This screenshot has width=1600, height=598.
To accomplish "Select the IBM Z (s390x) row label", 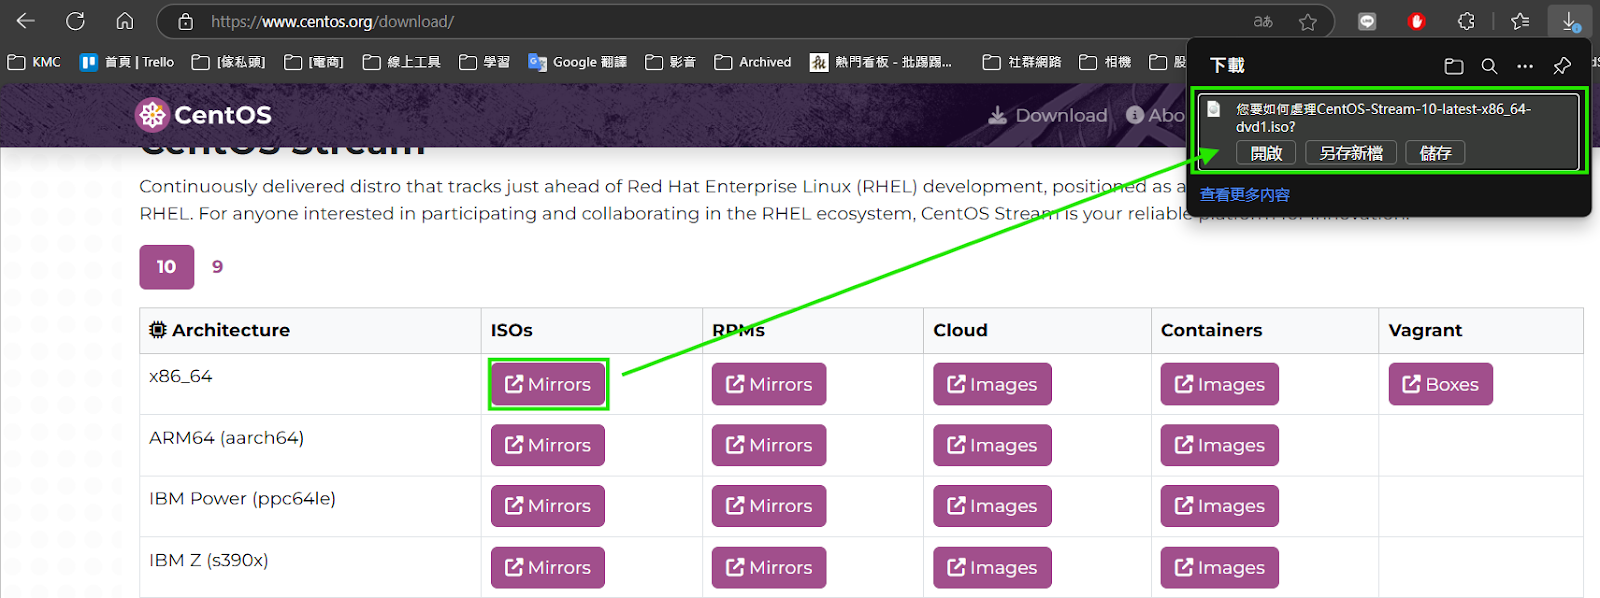I will click(208, 560).
